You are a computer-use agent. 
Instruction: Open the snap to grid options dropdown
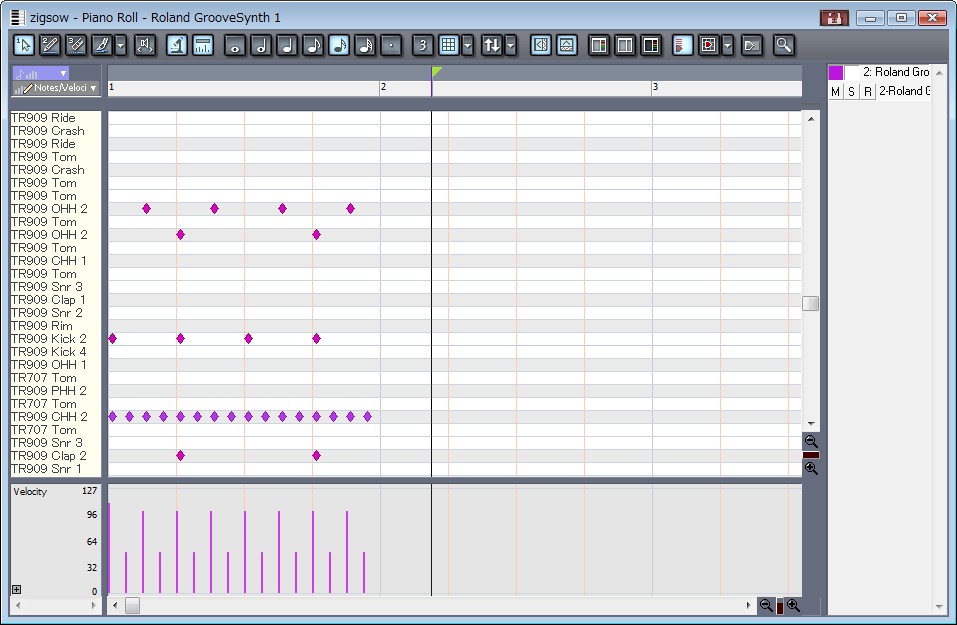[x=468, y=45]
